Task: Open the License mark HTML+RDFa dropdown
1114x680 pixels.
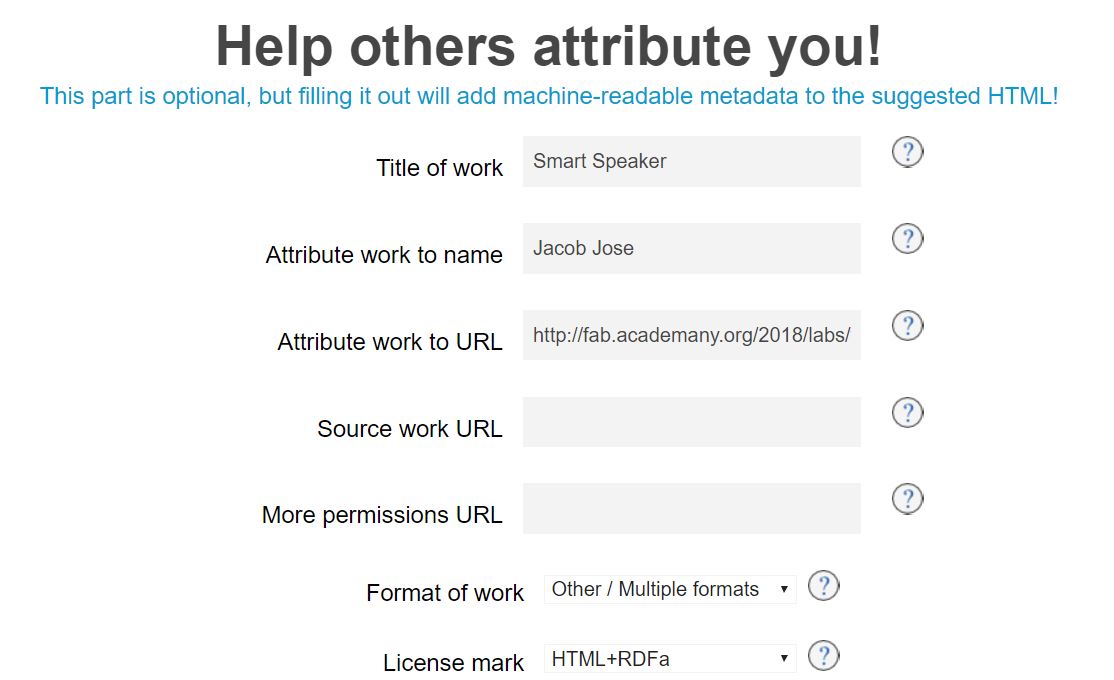Action: coord(670,658)
